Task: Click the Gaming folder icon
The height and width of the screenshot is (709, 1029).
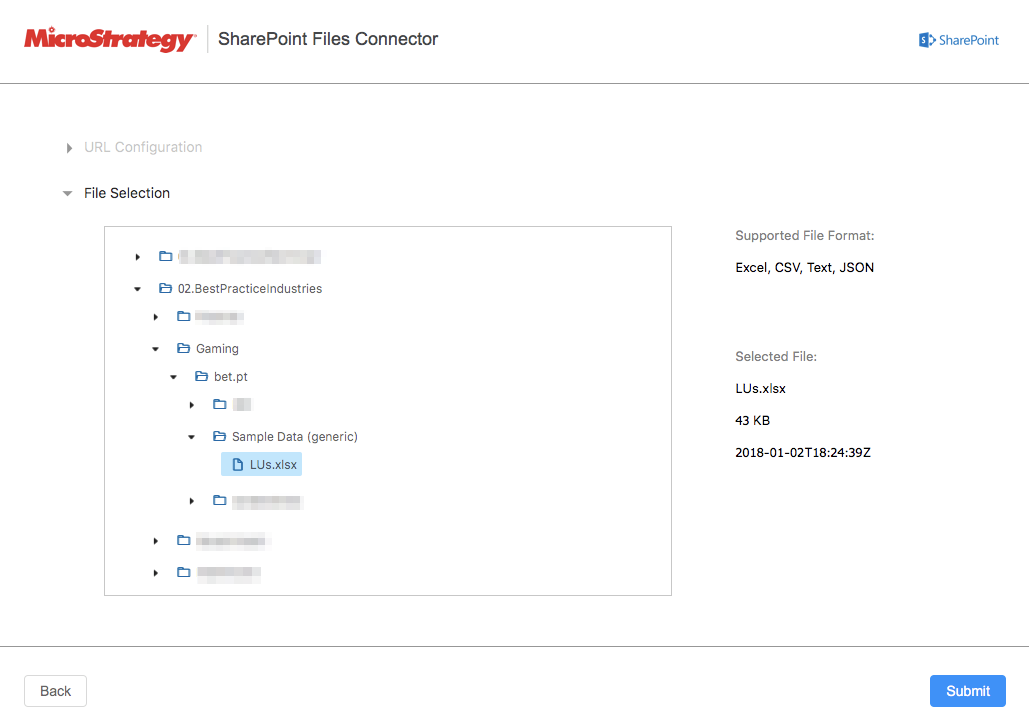Action: click(183, 348)
